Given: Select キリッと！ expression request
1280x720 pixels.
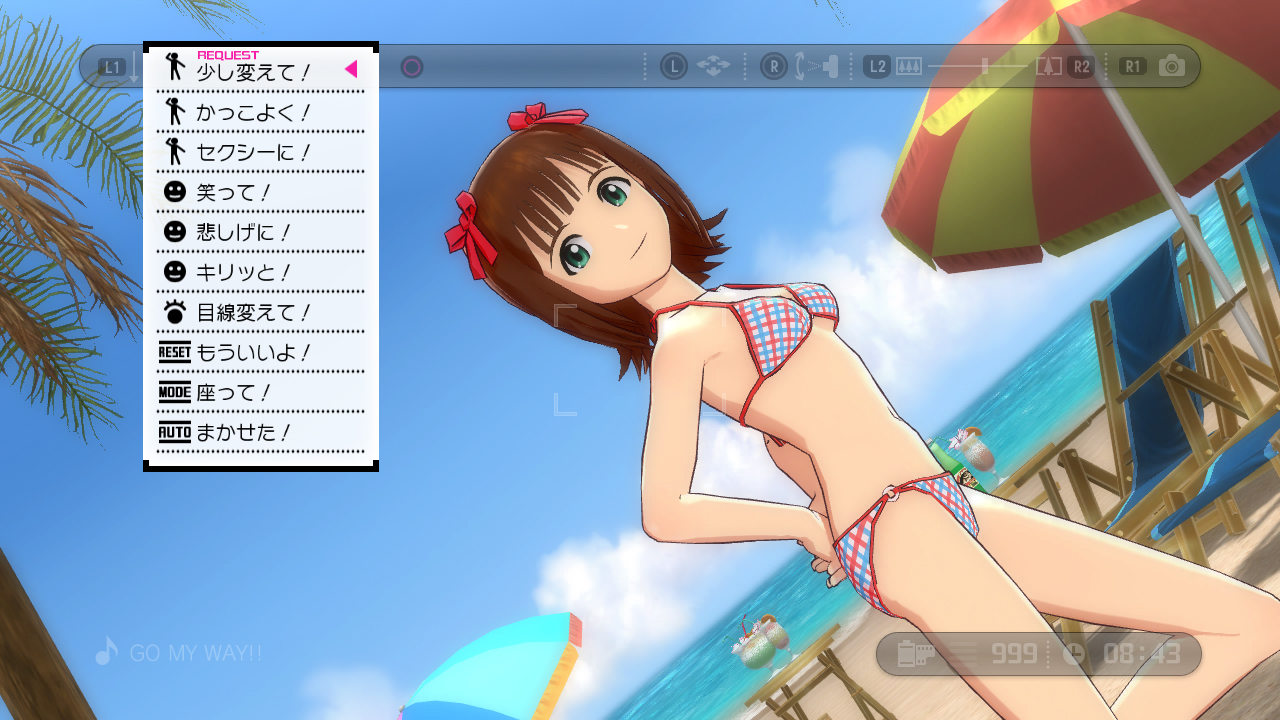Looking at the screenshot, I should pyautogui.click(x=260, y=272).
